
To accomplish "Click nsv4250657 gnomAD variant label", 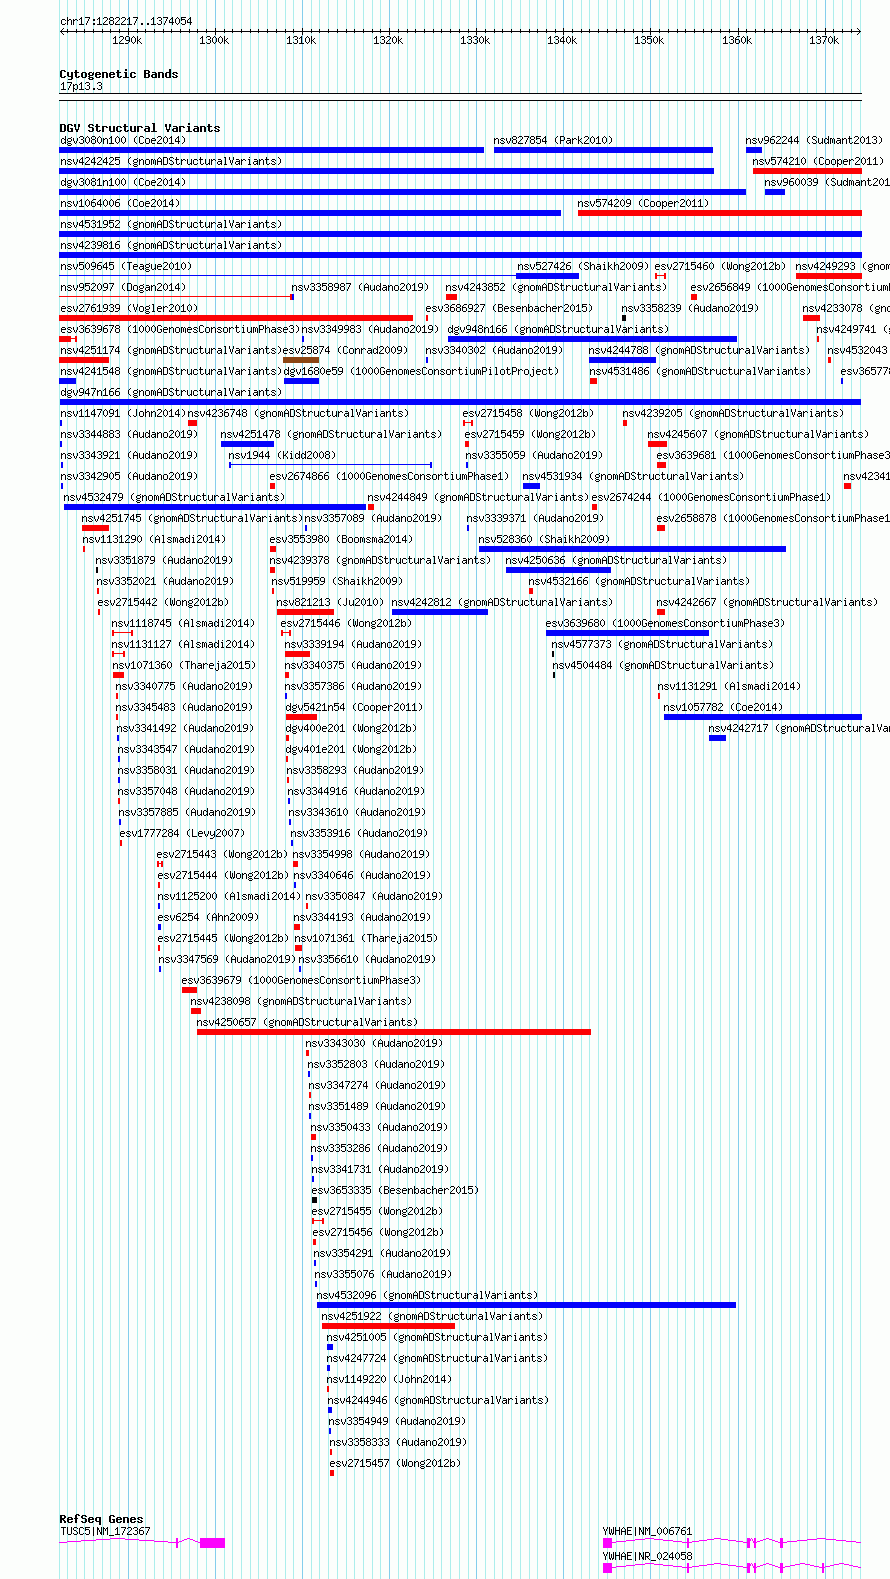I will 308,1022.
